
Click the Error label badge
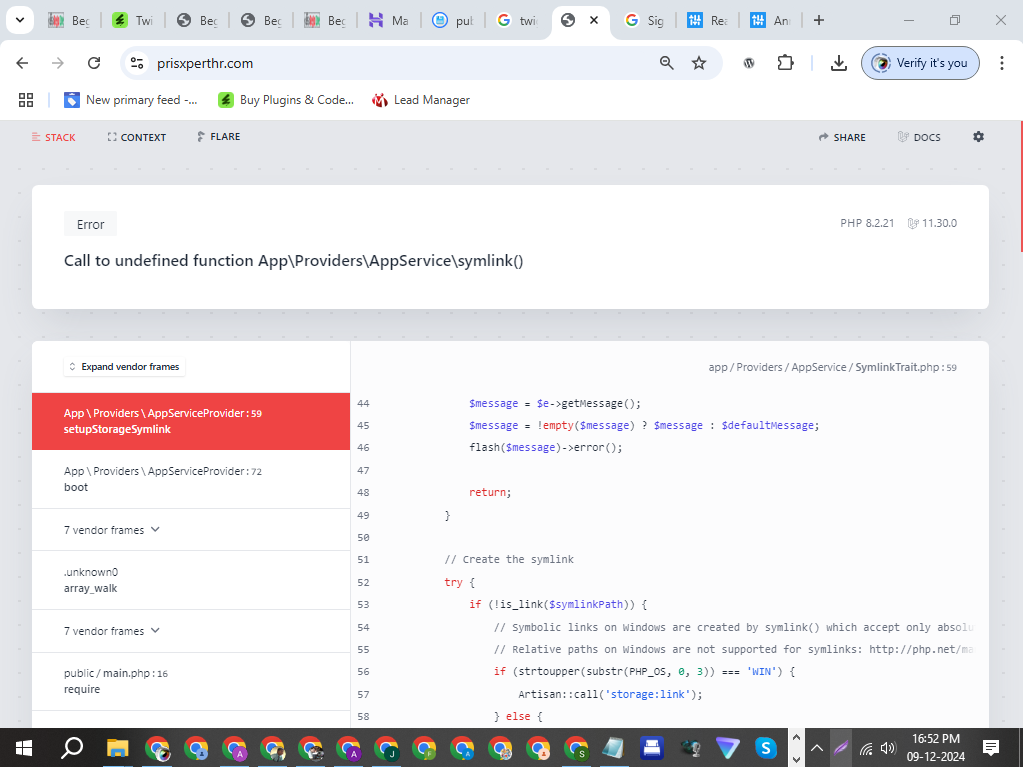coord(90,224)
